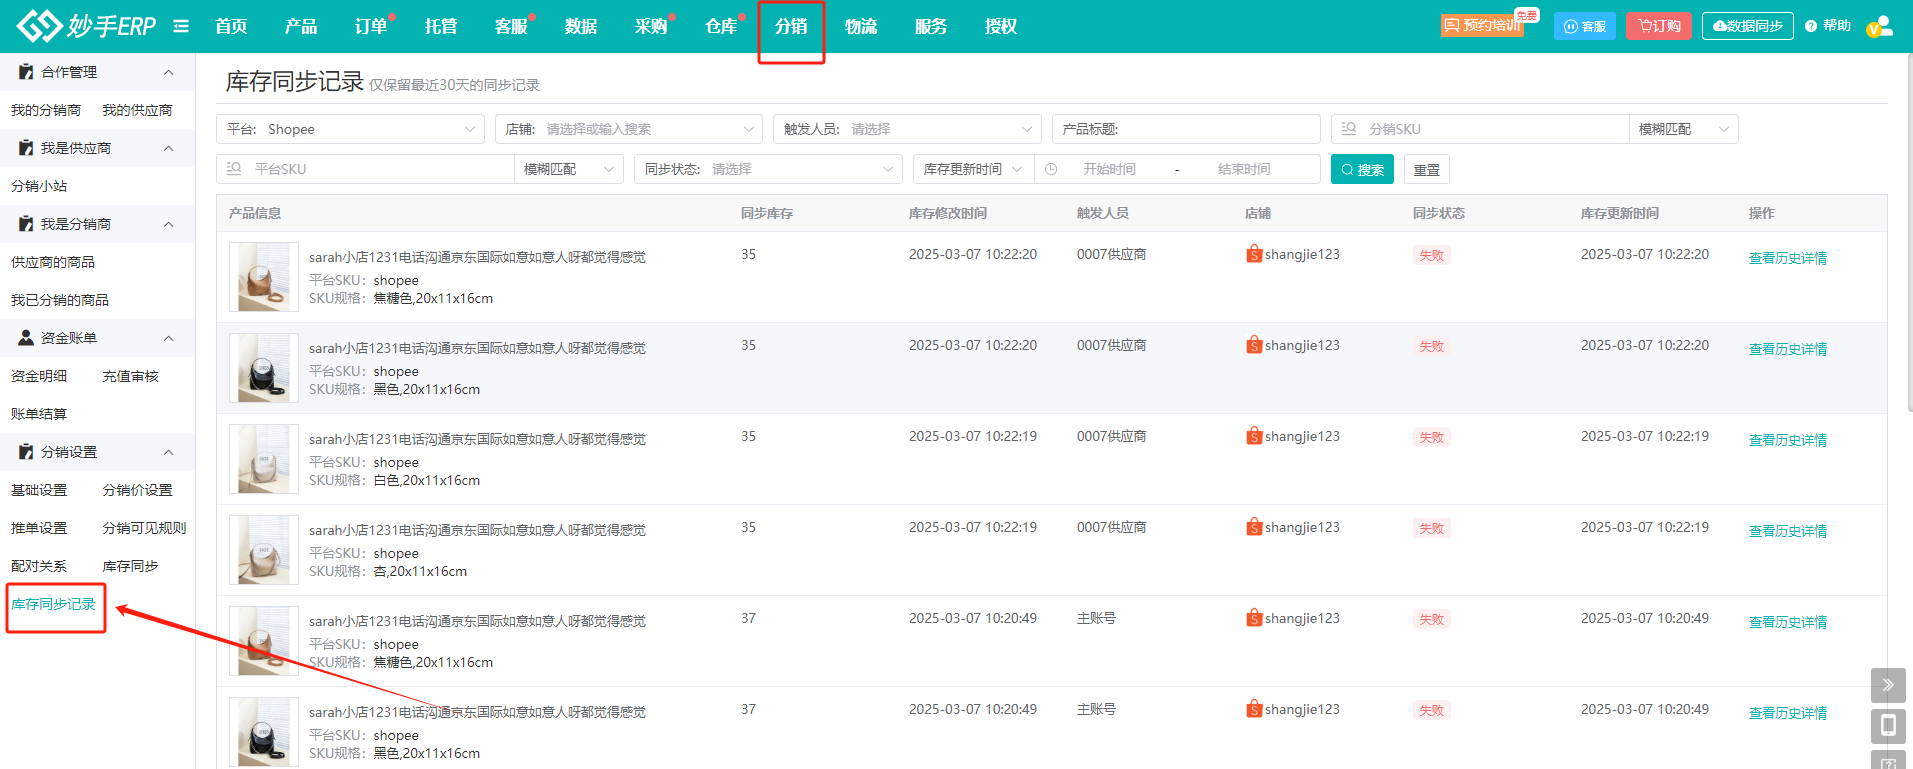1913x769 pixels.
Task: Open the user avatar account menu
Action: tap(1880, 26)
